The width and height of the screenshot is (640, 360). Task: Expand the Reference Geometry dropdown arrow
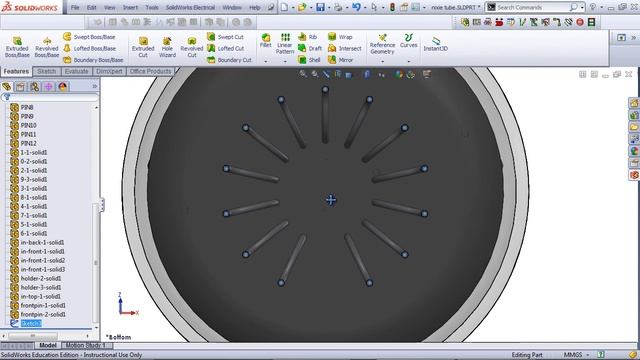coord(382,62)
